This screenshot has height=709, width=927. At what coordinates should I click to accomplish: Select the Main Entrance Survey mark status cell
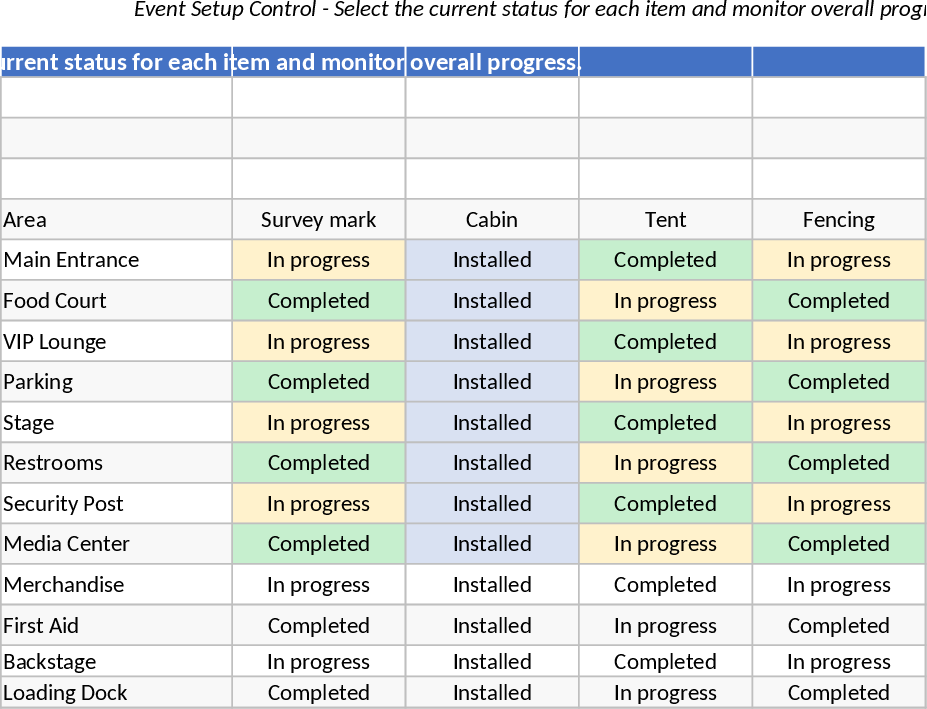click(318, 260)
